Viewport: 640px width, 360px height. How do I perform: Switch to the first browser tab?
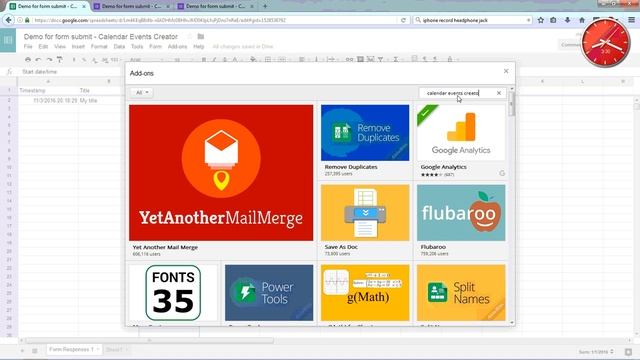(48, 6)
